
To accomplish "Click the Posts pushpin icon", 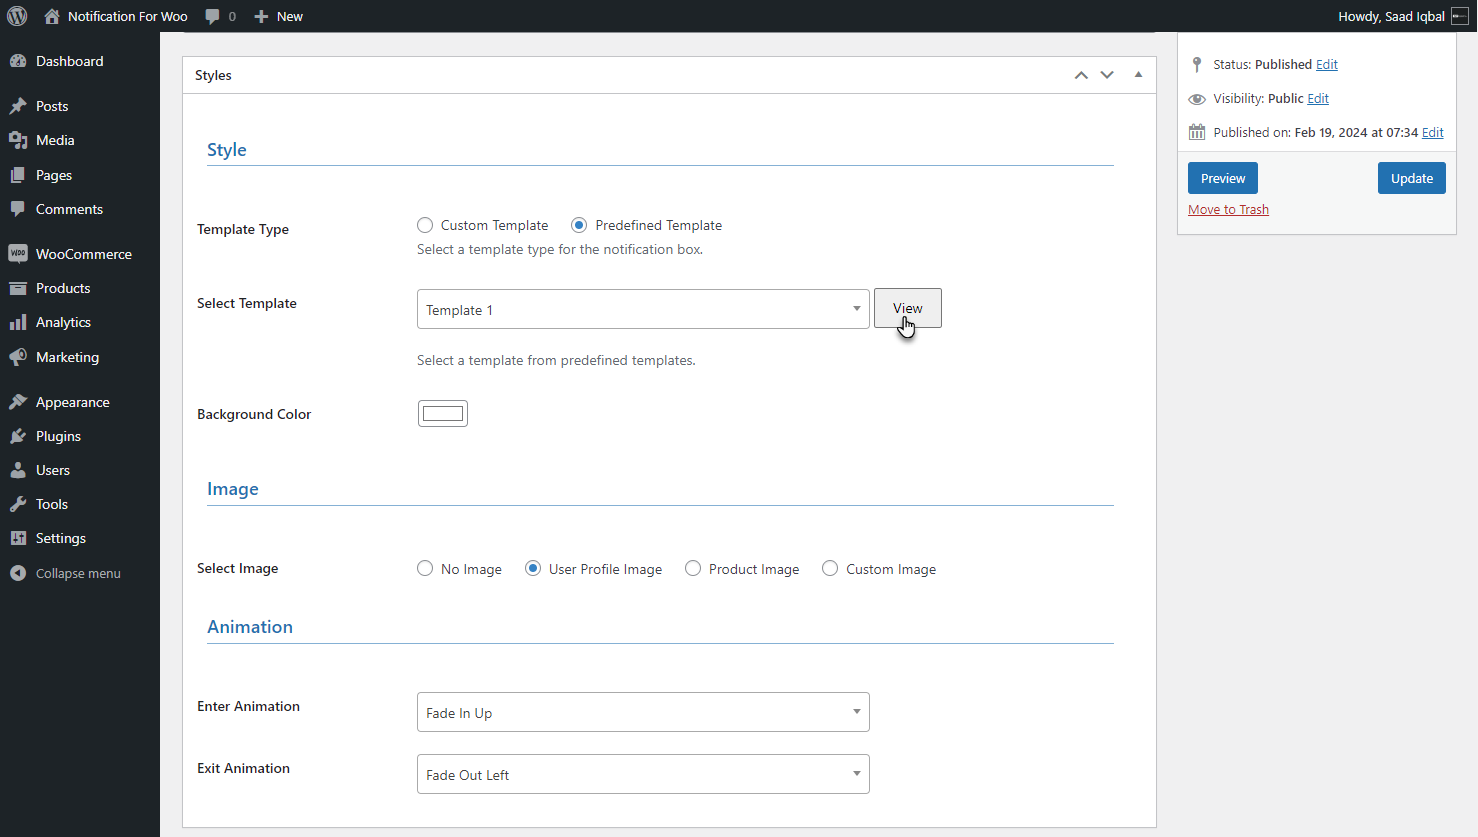I will (18, 106).
